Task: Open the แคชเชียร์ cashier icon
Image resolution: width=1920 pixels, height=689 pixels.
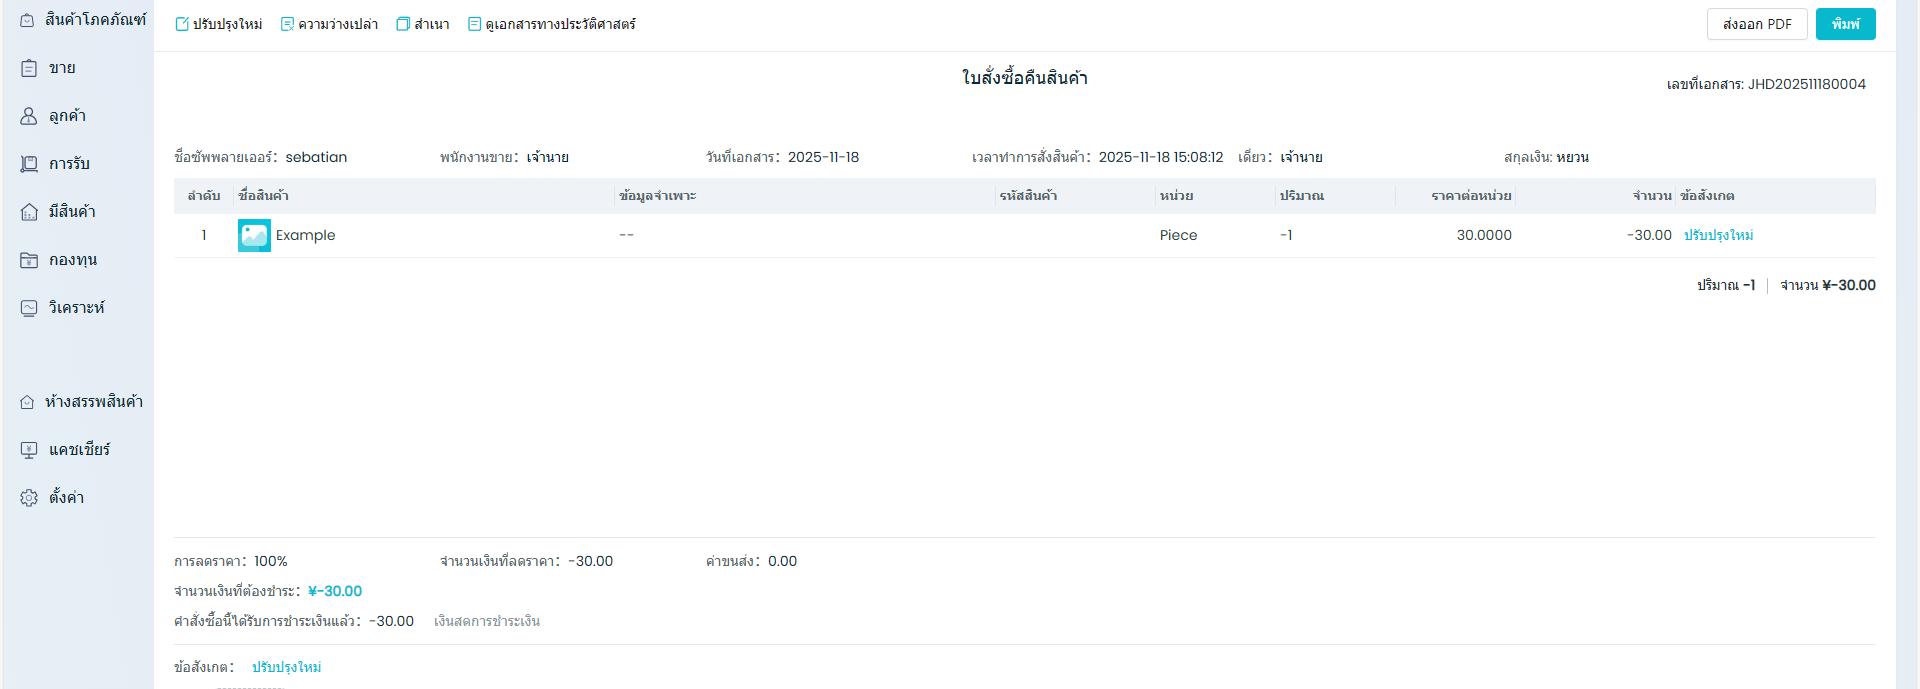Action: pos(29,450)
